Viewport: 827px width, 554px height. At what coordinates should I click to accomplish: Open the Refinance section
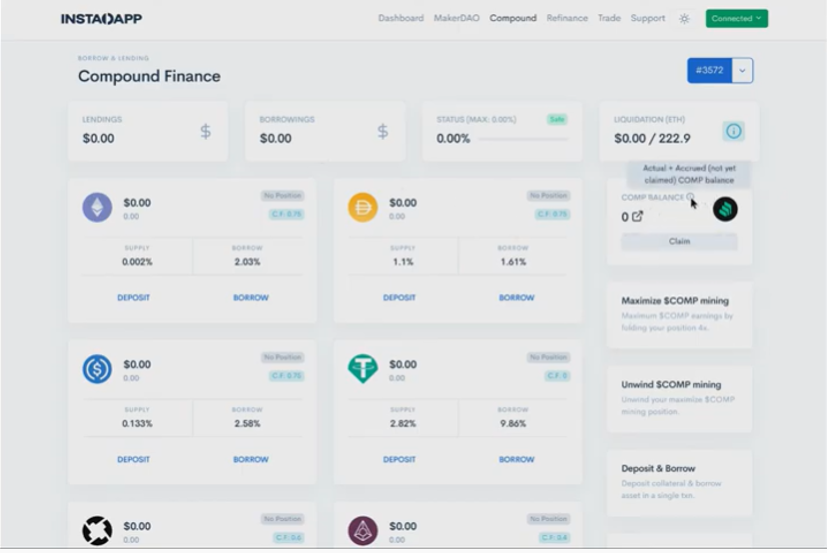point(567,18)
